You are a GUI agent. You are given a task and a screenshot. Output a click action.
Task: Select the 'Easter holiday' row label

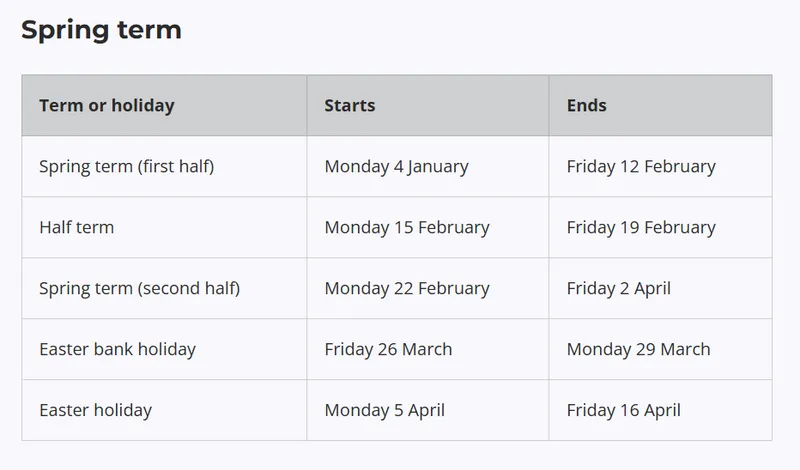pos(95,410)
